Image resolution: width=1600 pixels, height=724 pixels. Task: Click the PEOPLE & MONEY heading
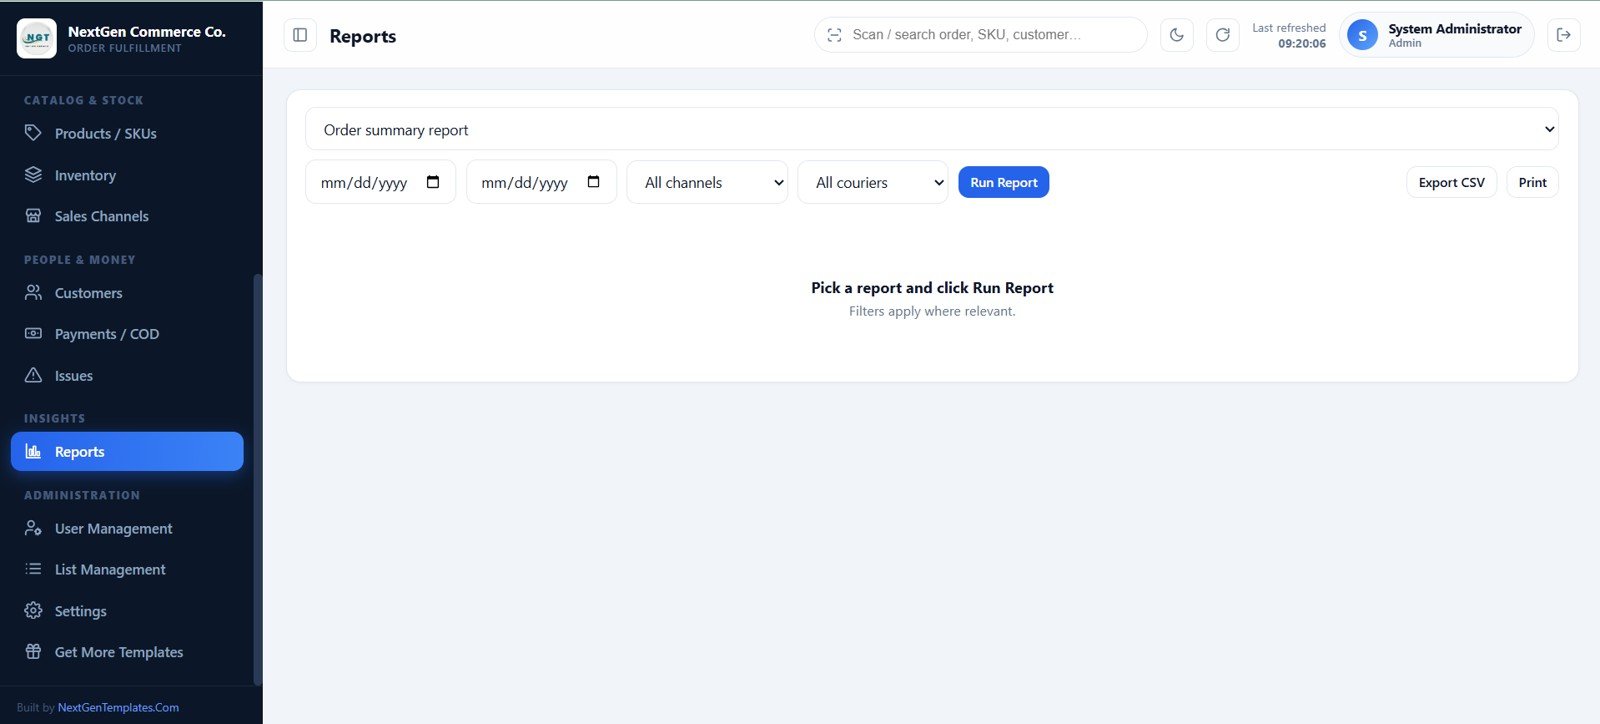[80, 259]
